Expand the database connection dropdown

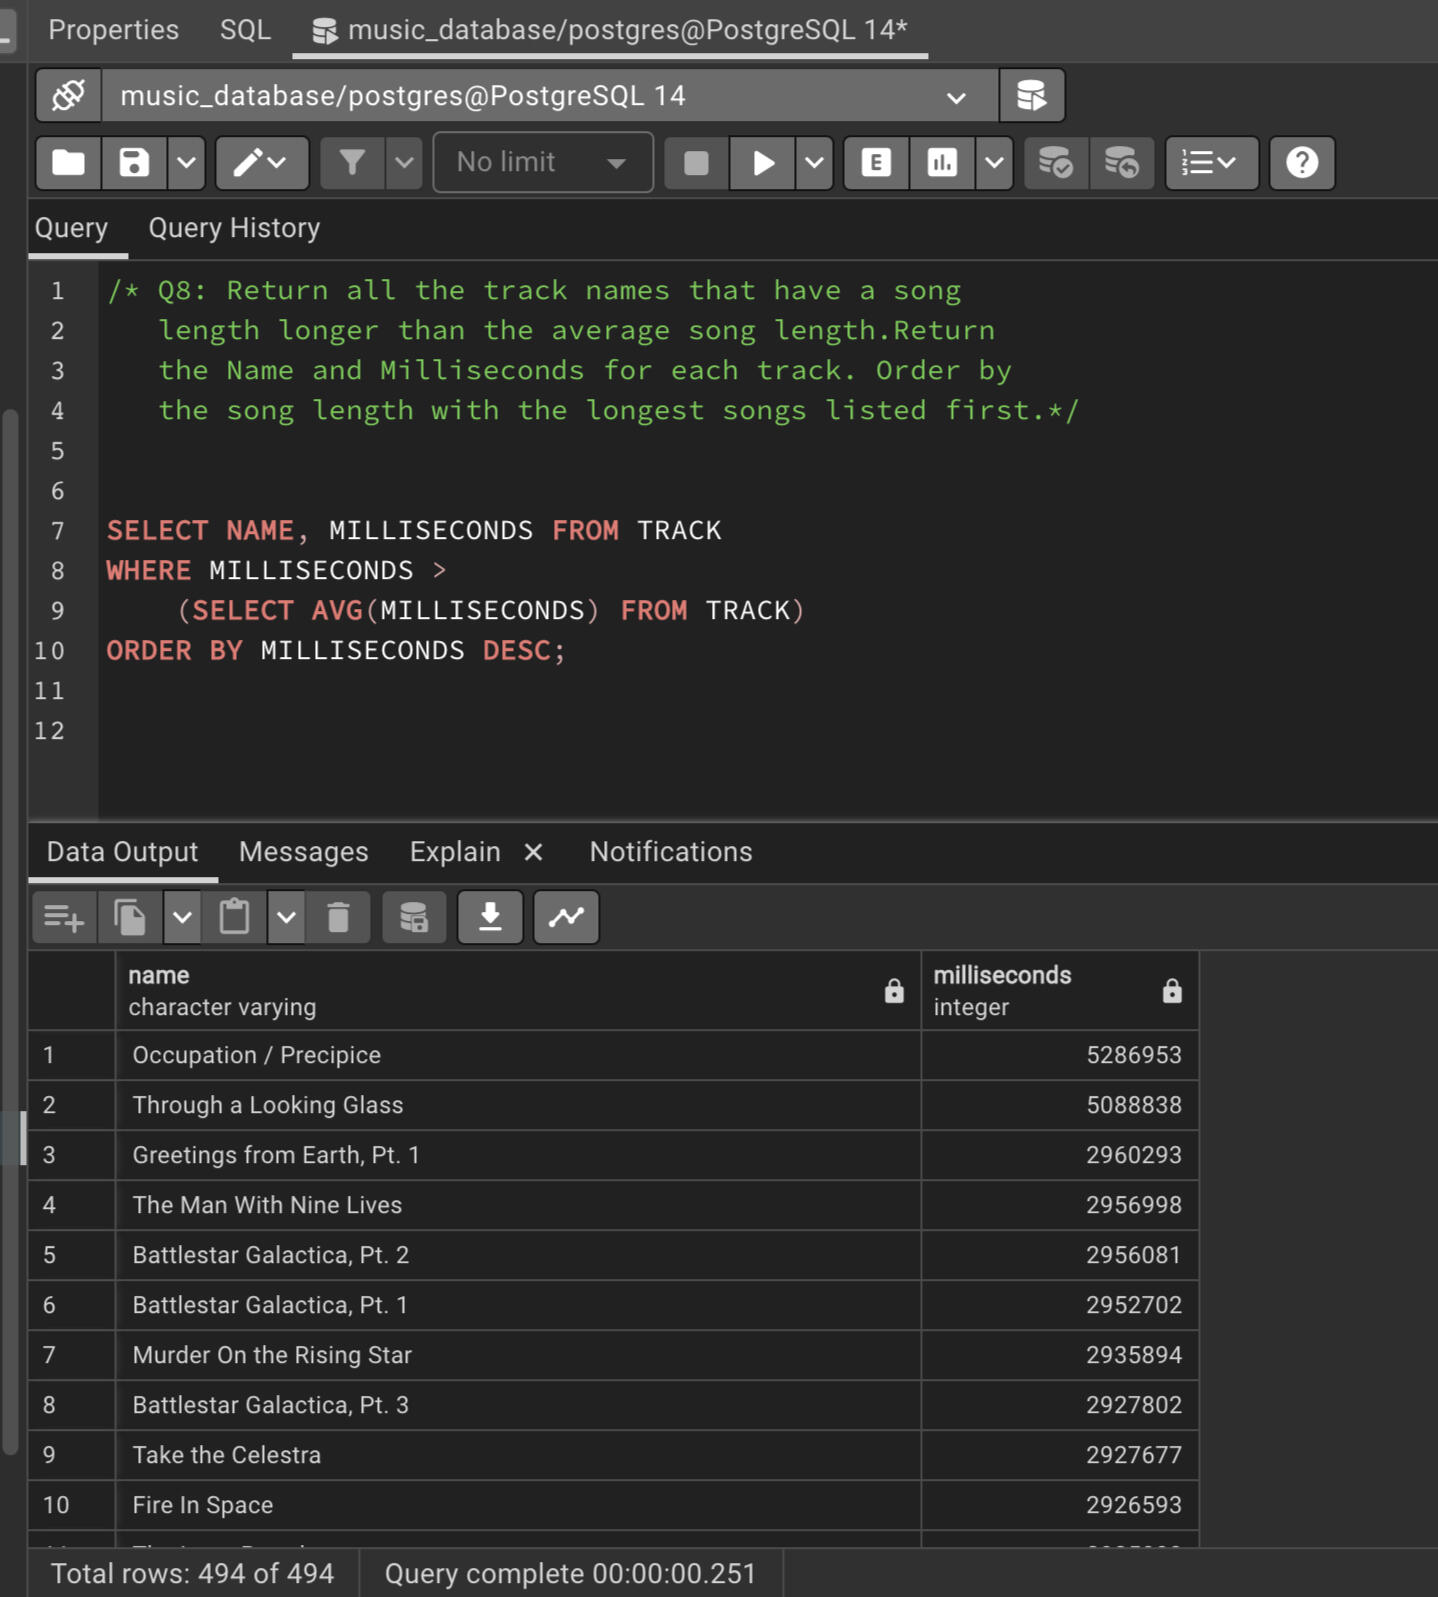click(x=956, y=97)
